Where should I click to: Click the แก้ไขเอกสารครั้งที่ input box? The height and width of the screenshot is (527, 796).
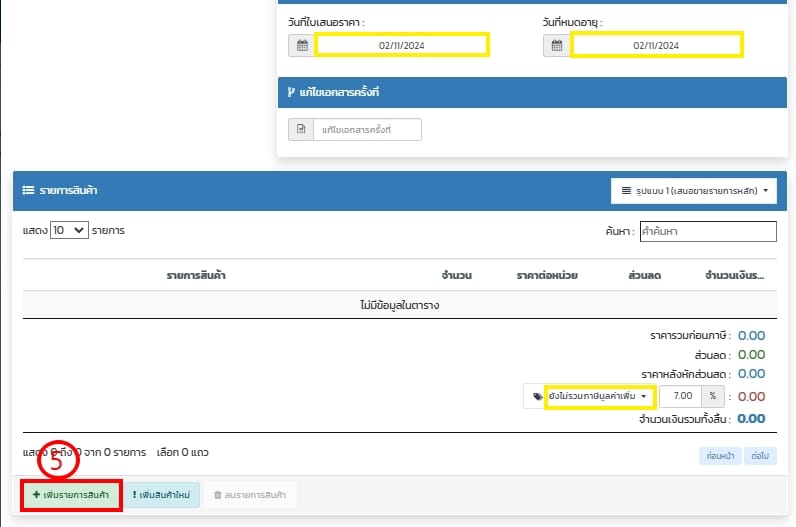pos(366,130)
